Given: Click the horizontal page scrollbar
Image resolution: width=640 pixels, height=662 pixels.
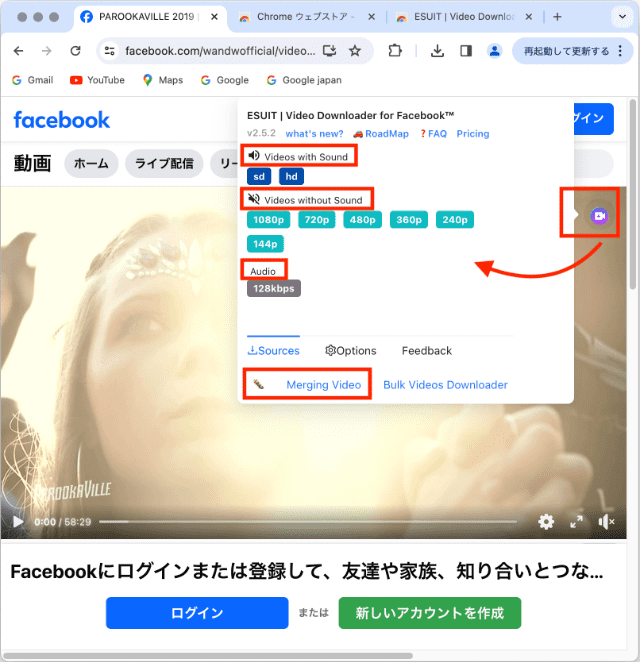Looking at the screenshot, I should point(207,656).
